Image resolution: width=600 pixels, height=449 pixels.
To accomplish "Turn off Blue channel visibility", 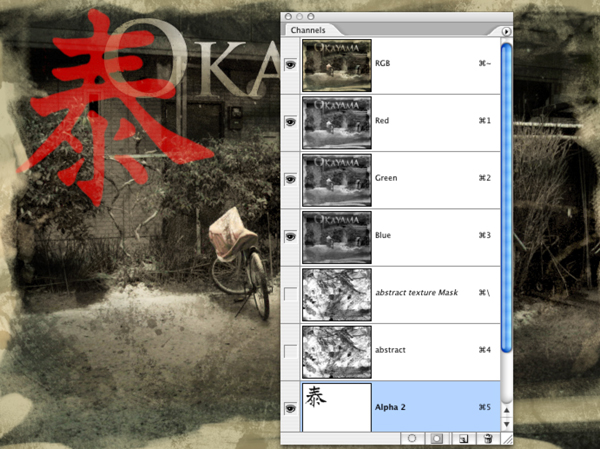I will 291,237.
